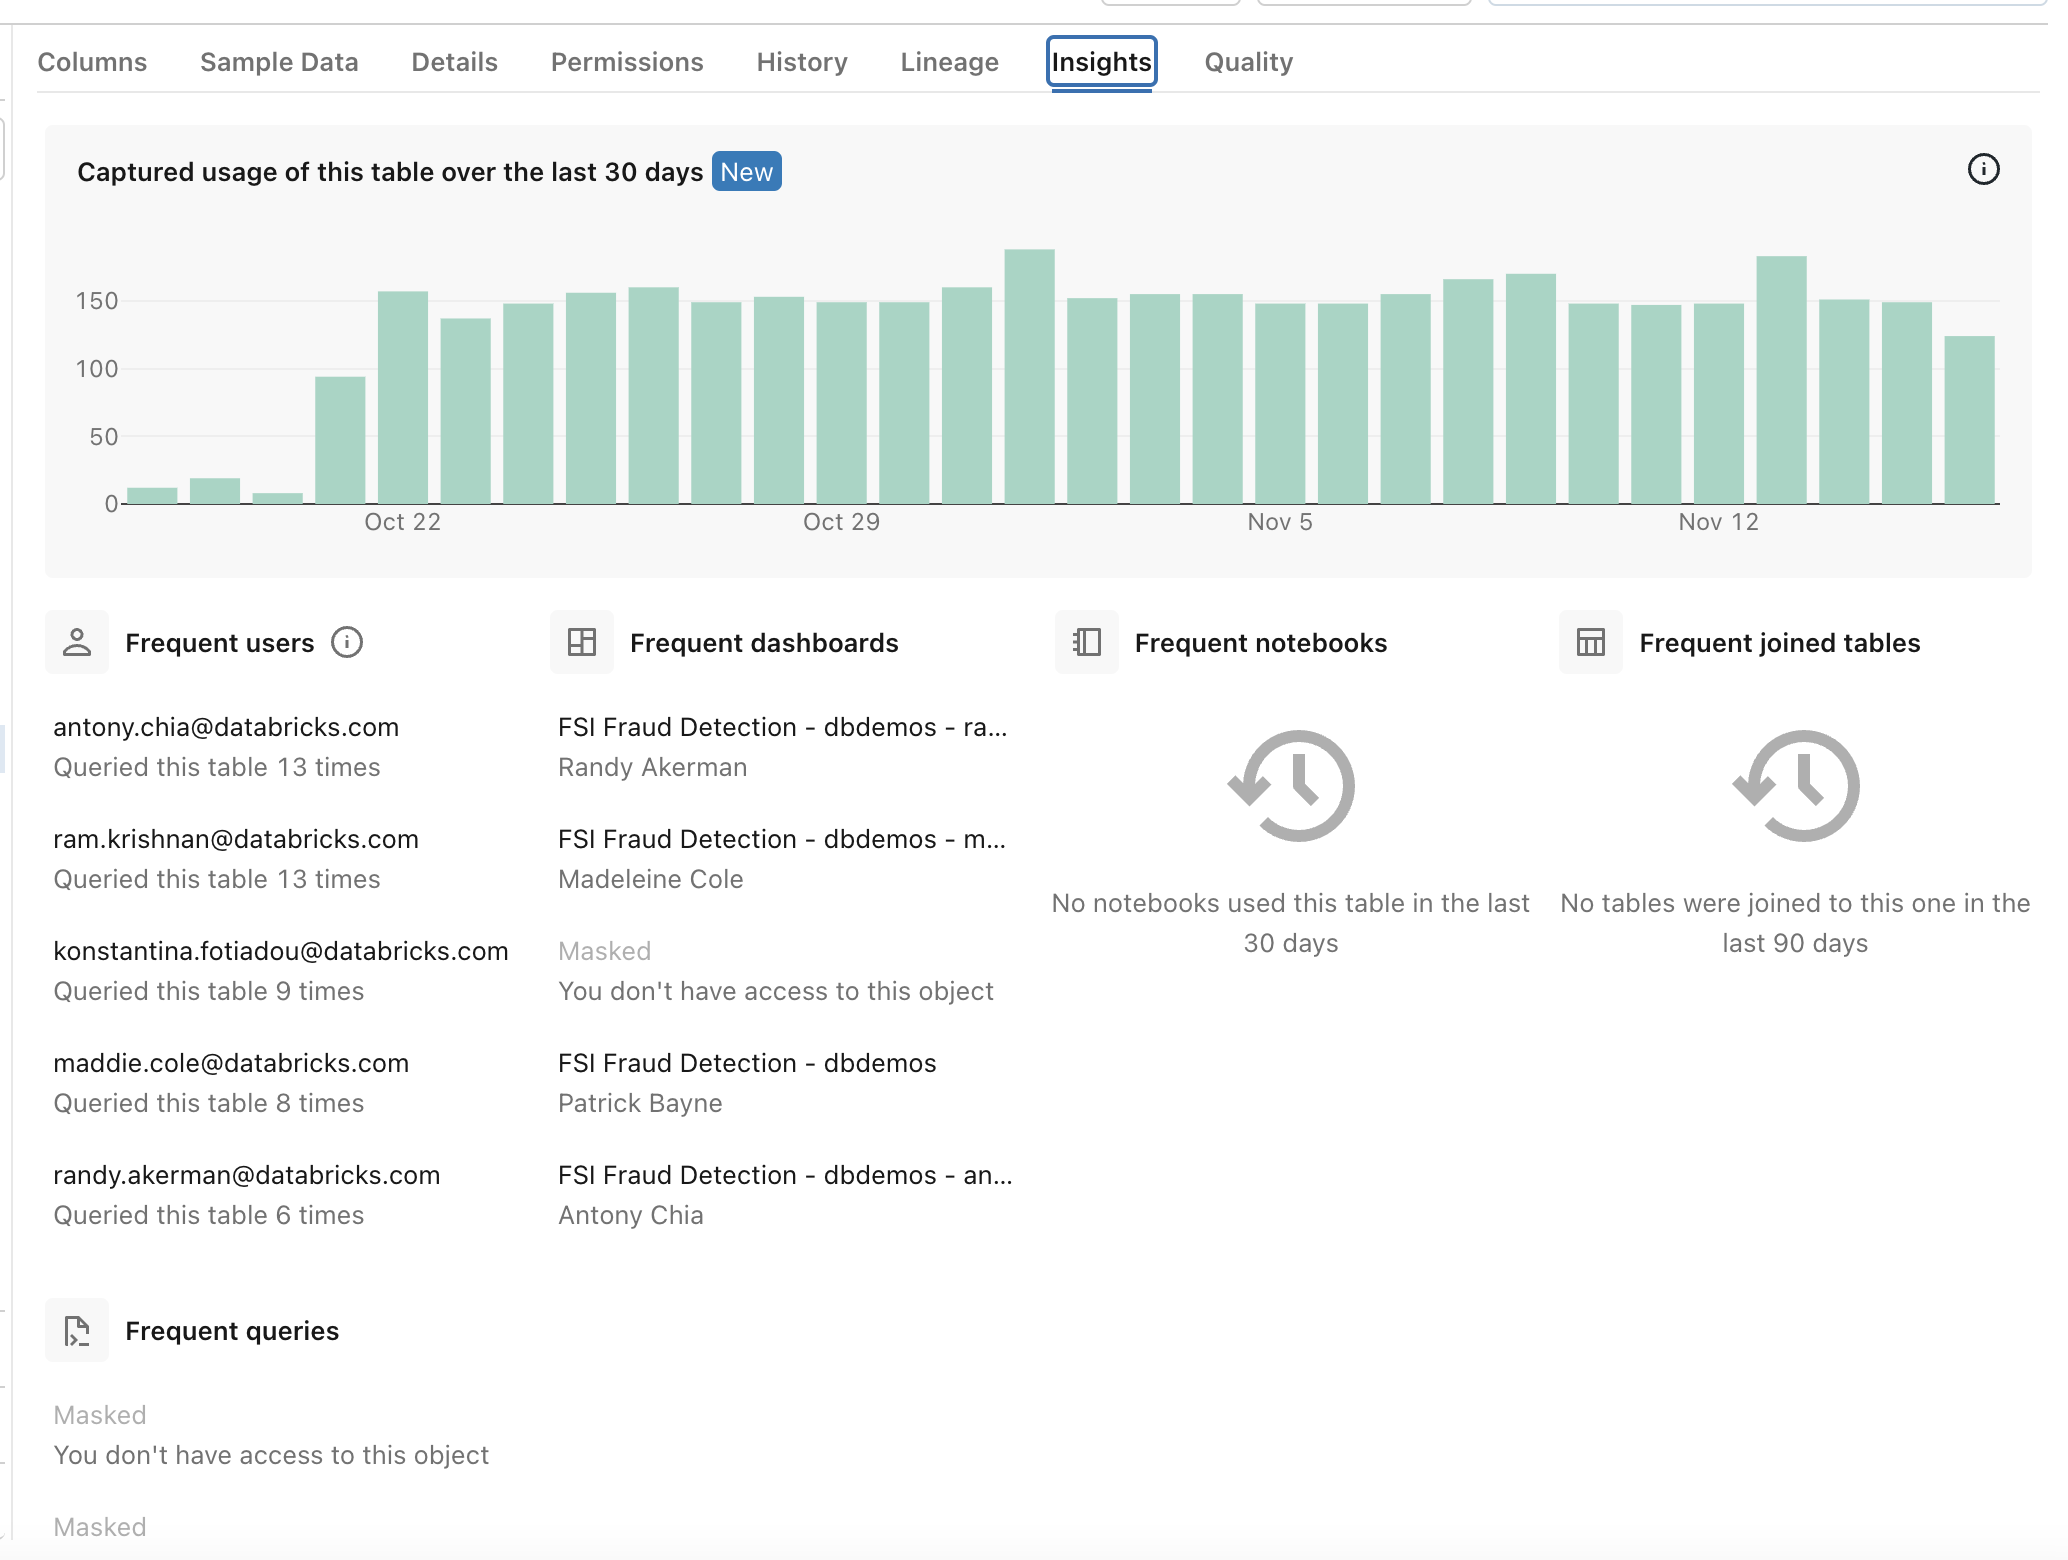Click the Masked frequent query entry
The width and height of the screenshot is (2068, 1560).
point(100,1414)
